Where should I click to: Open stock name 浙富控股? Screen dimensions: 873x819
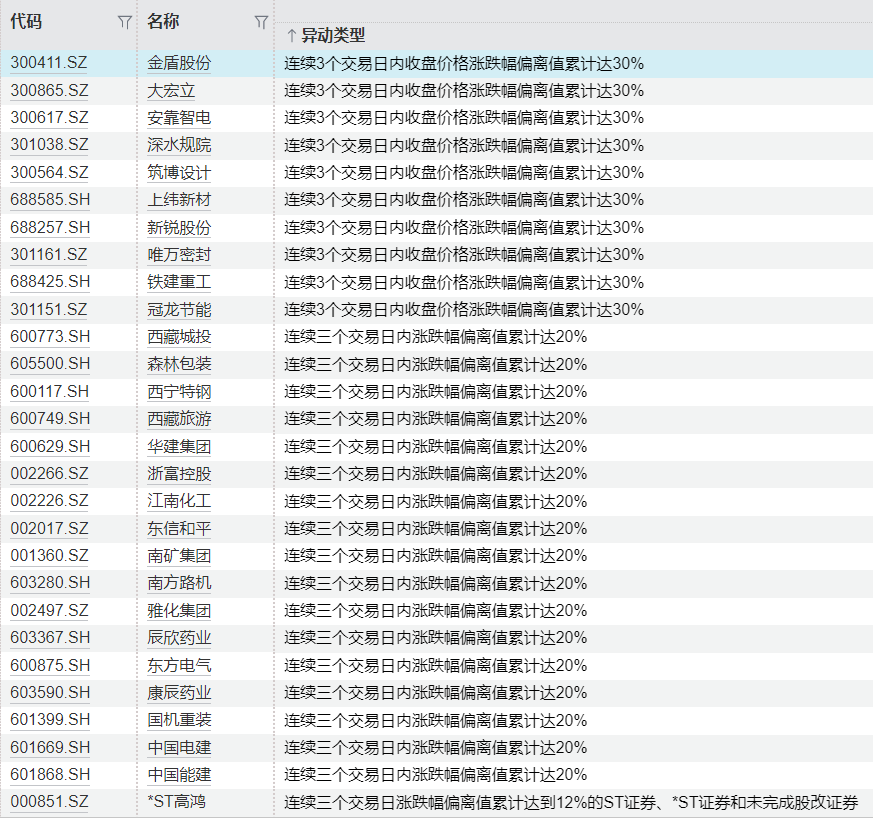pyautogui.click(x=179, y=473)
